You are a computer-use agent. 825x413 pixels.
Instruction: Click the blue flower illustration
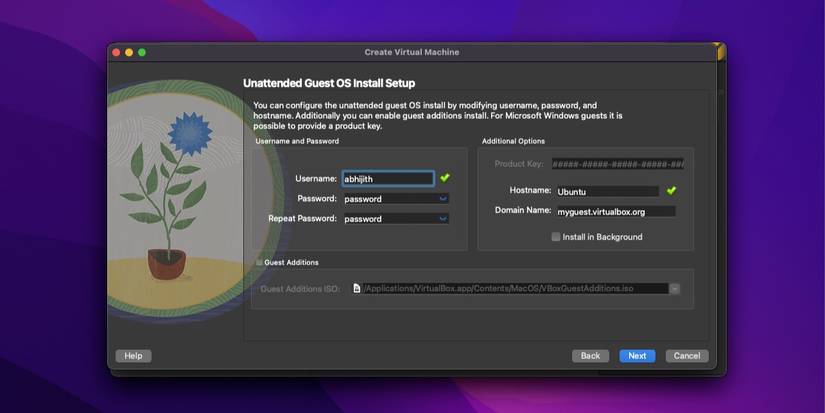pyautogui.click(x=190, y=133)
